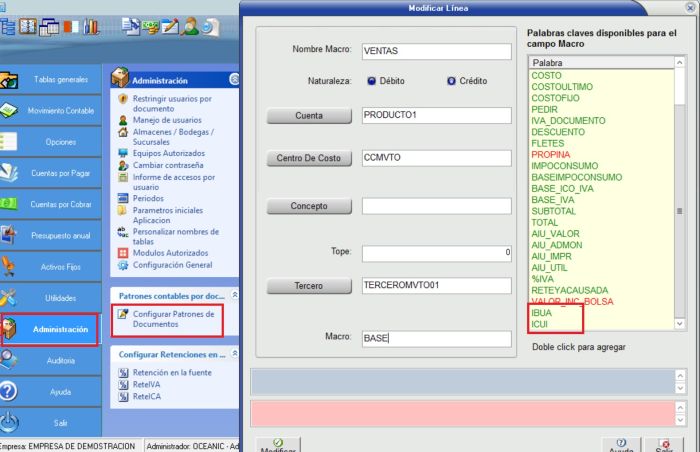Click into the Macro text field

point(437,338)
